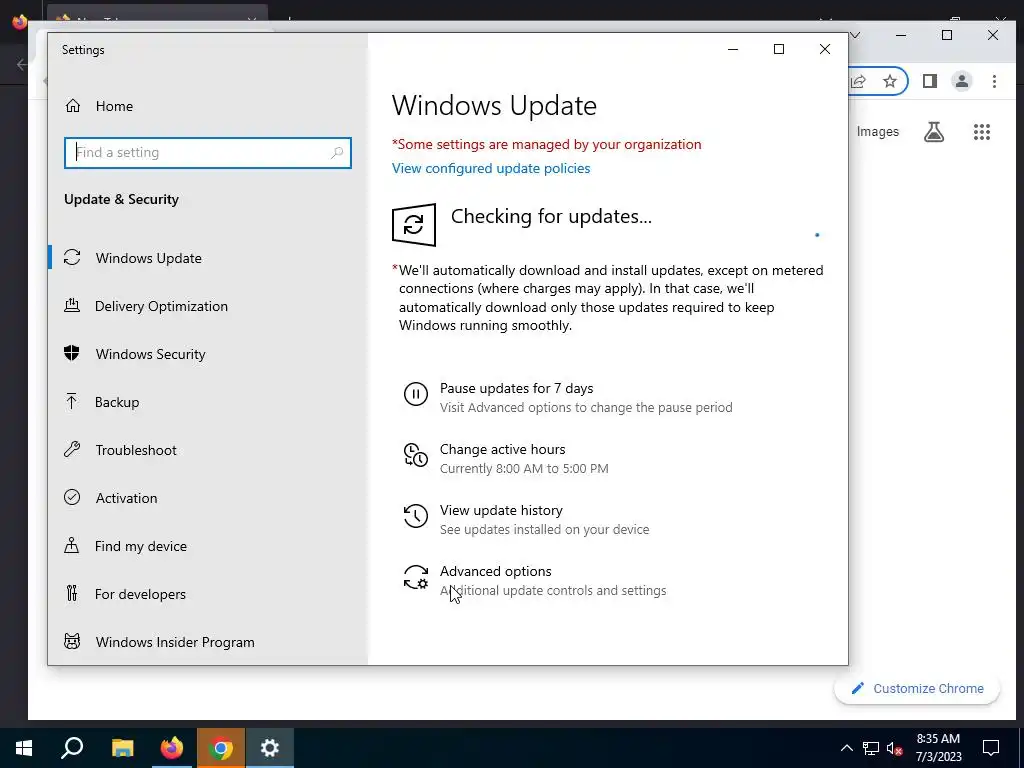This screenshot has height=768, width=1024.
Task: Open Google Labs flask icon in Chrome
Action: [x=934, y=132]
